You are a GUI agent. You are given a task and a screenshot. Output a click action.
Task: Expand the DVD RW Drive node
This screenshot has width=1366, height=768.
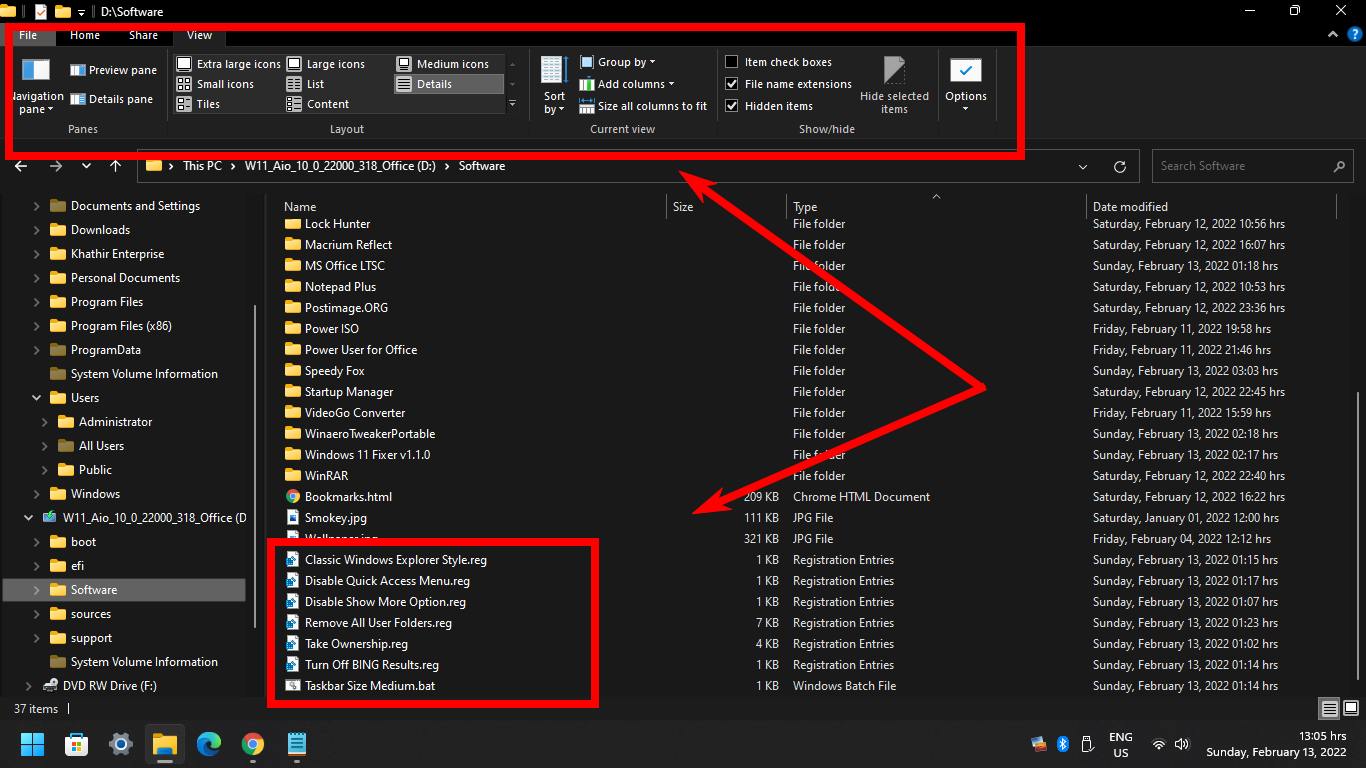tap(27, 686)
